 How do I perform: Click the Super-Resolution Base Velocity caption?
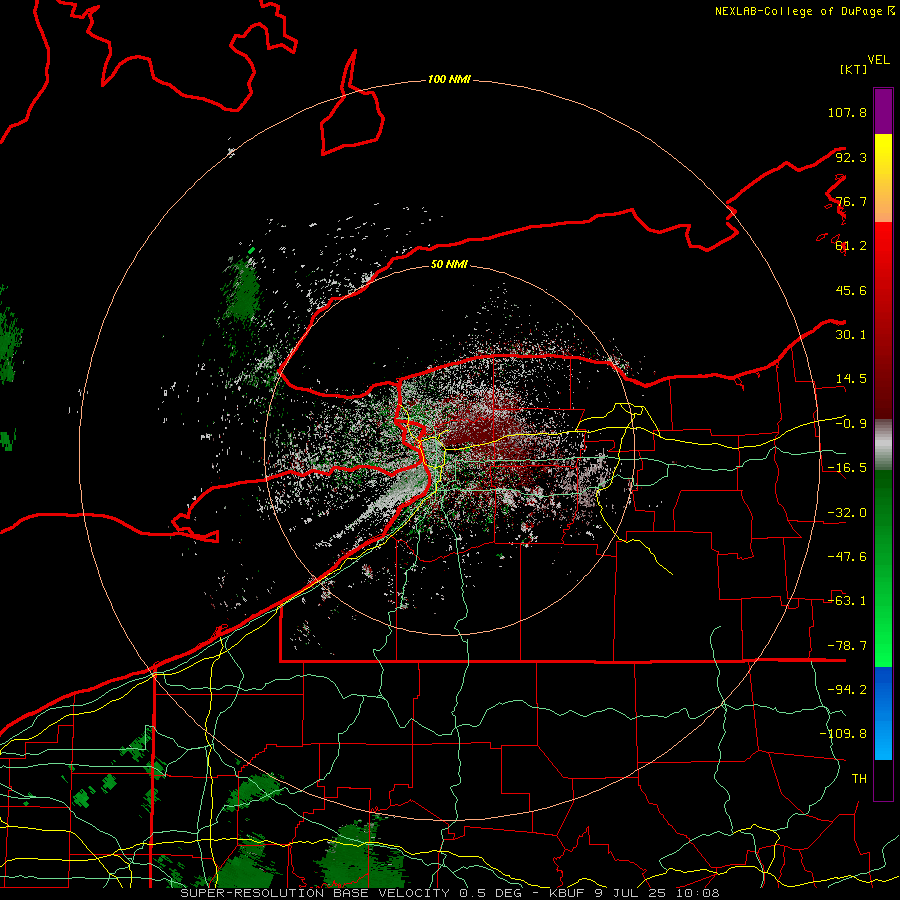450,893
